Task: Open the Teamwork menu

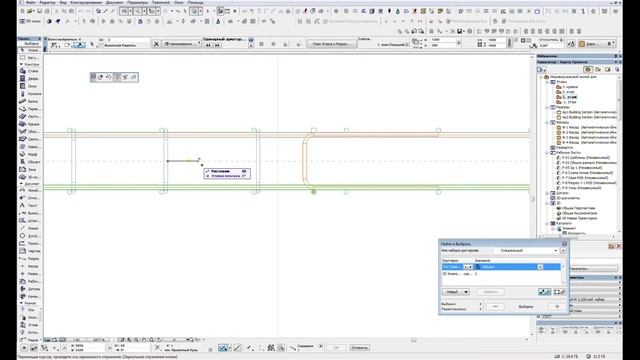Action: click(x=161, y=2)
